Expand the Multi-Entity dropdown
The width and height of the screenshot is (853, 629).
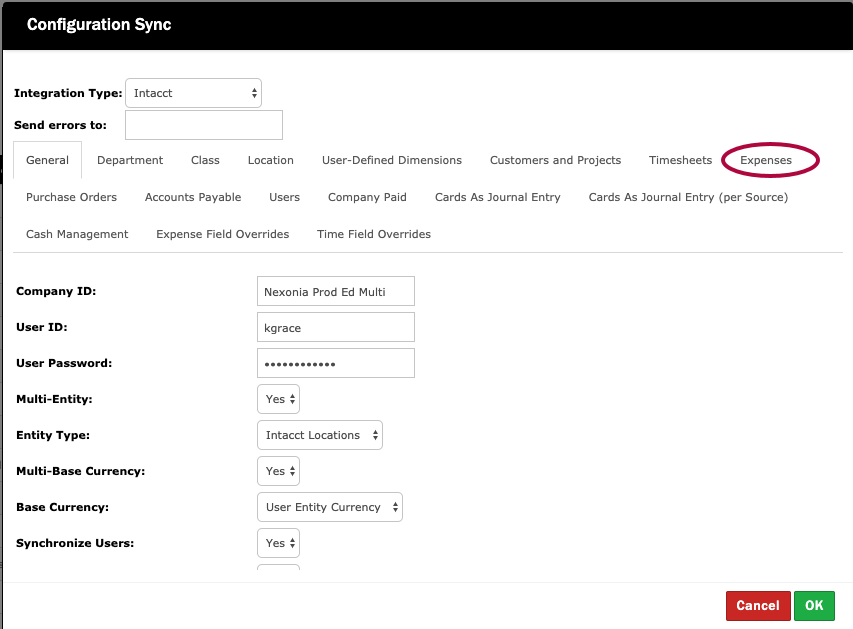278,399
